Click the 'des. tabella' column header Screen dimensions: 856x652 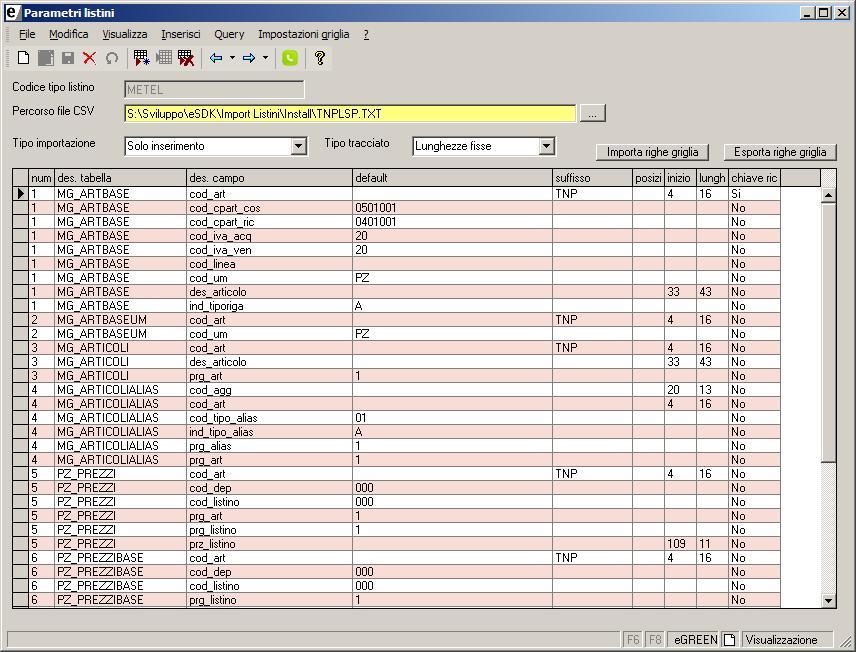120,178
